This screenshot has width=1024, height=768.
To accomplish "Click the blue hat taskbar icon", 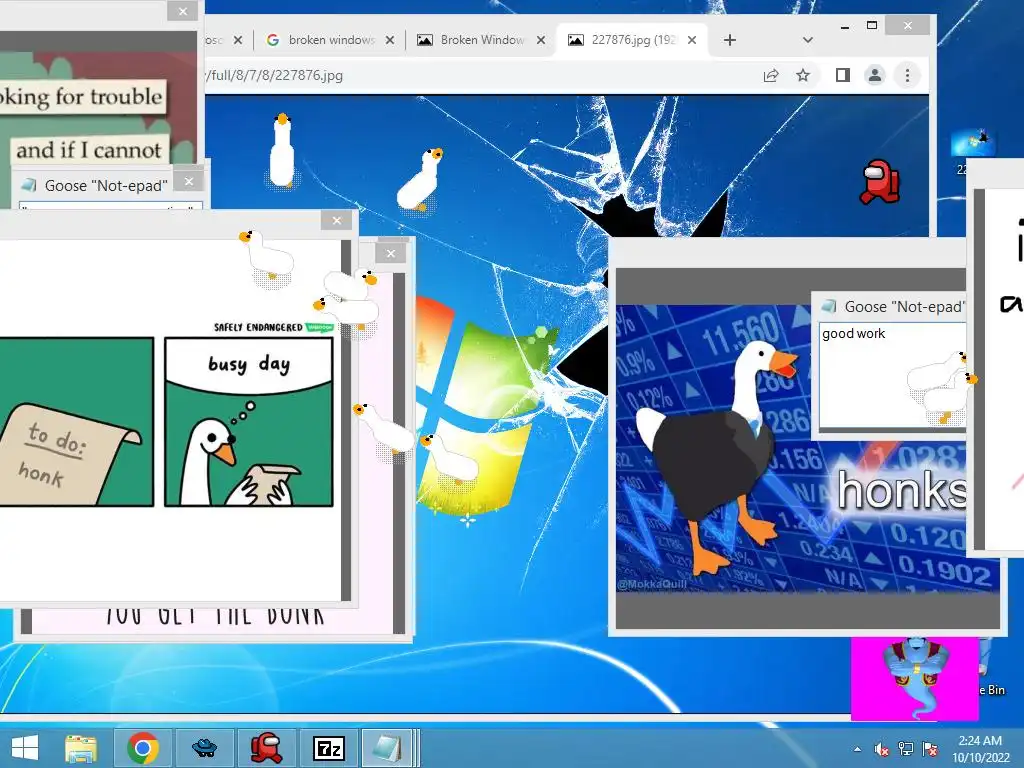I will 204,748.
